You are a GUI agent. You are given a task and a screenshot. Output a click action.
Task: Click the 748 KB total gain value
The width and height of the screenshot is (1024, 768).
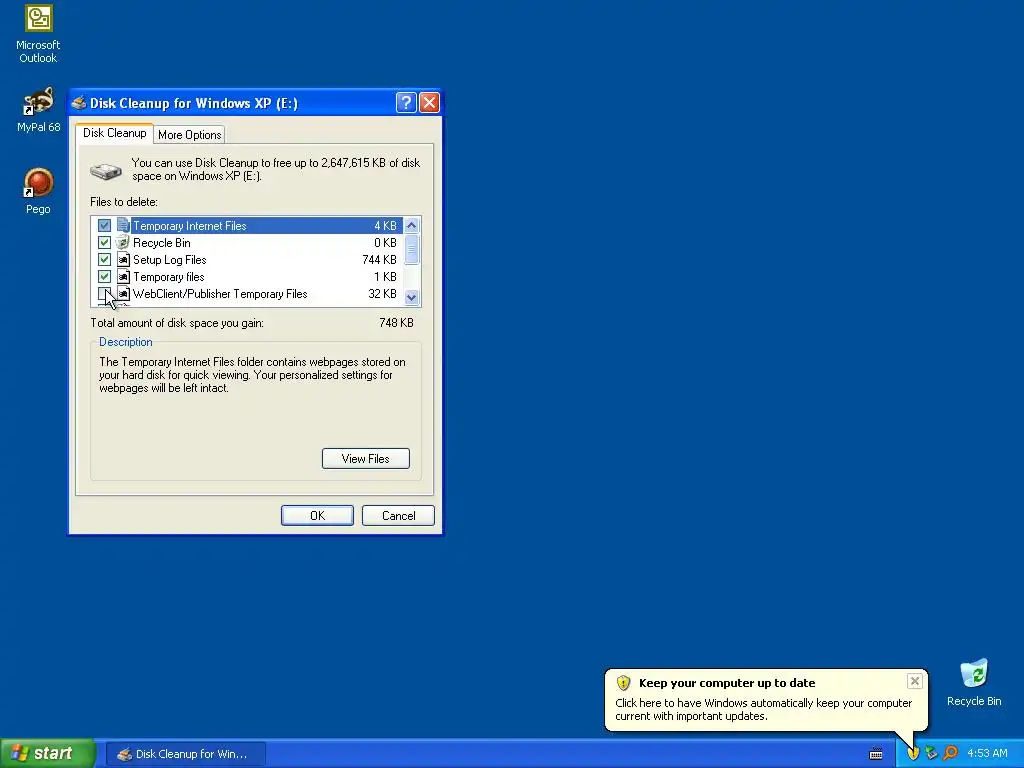tap(396, 323)
